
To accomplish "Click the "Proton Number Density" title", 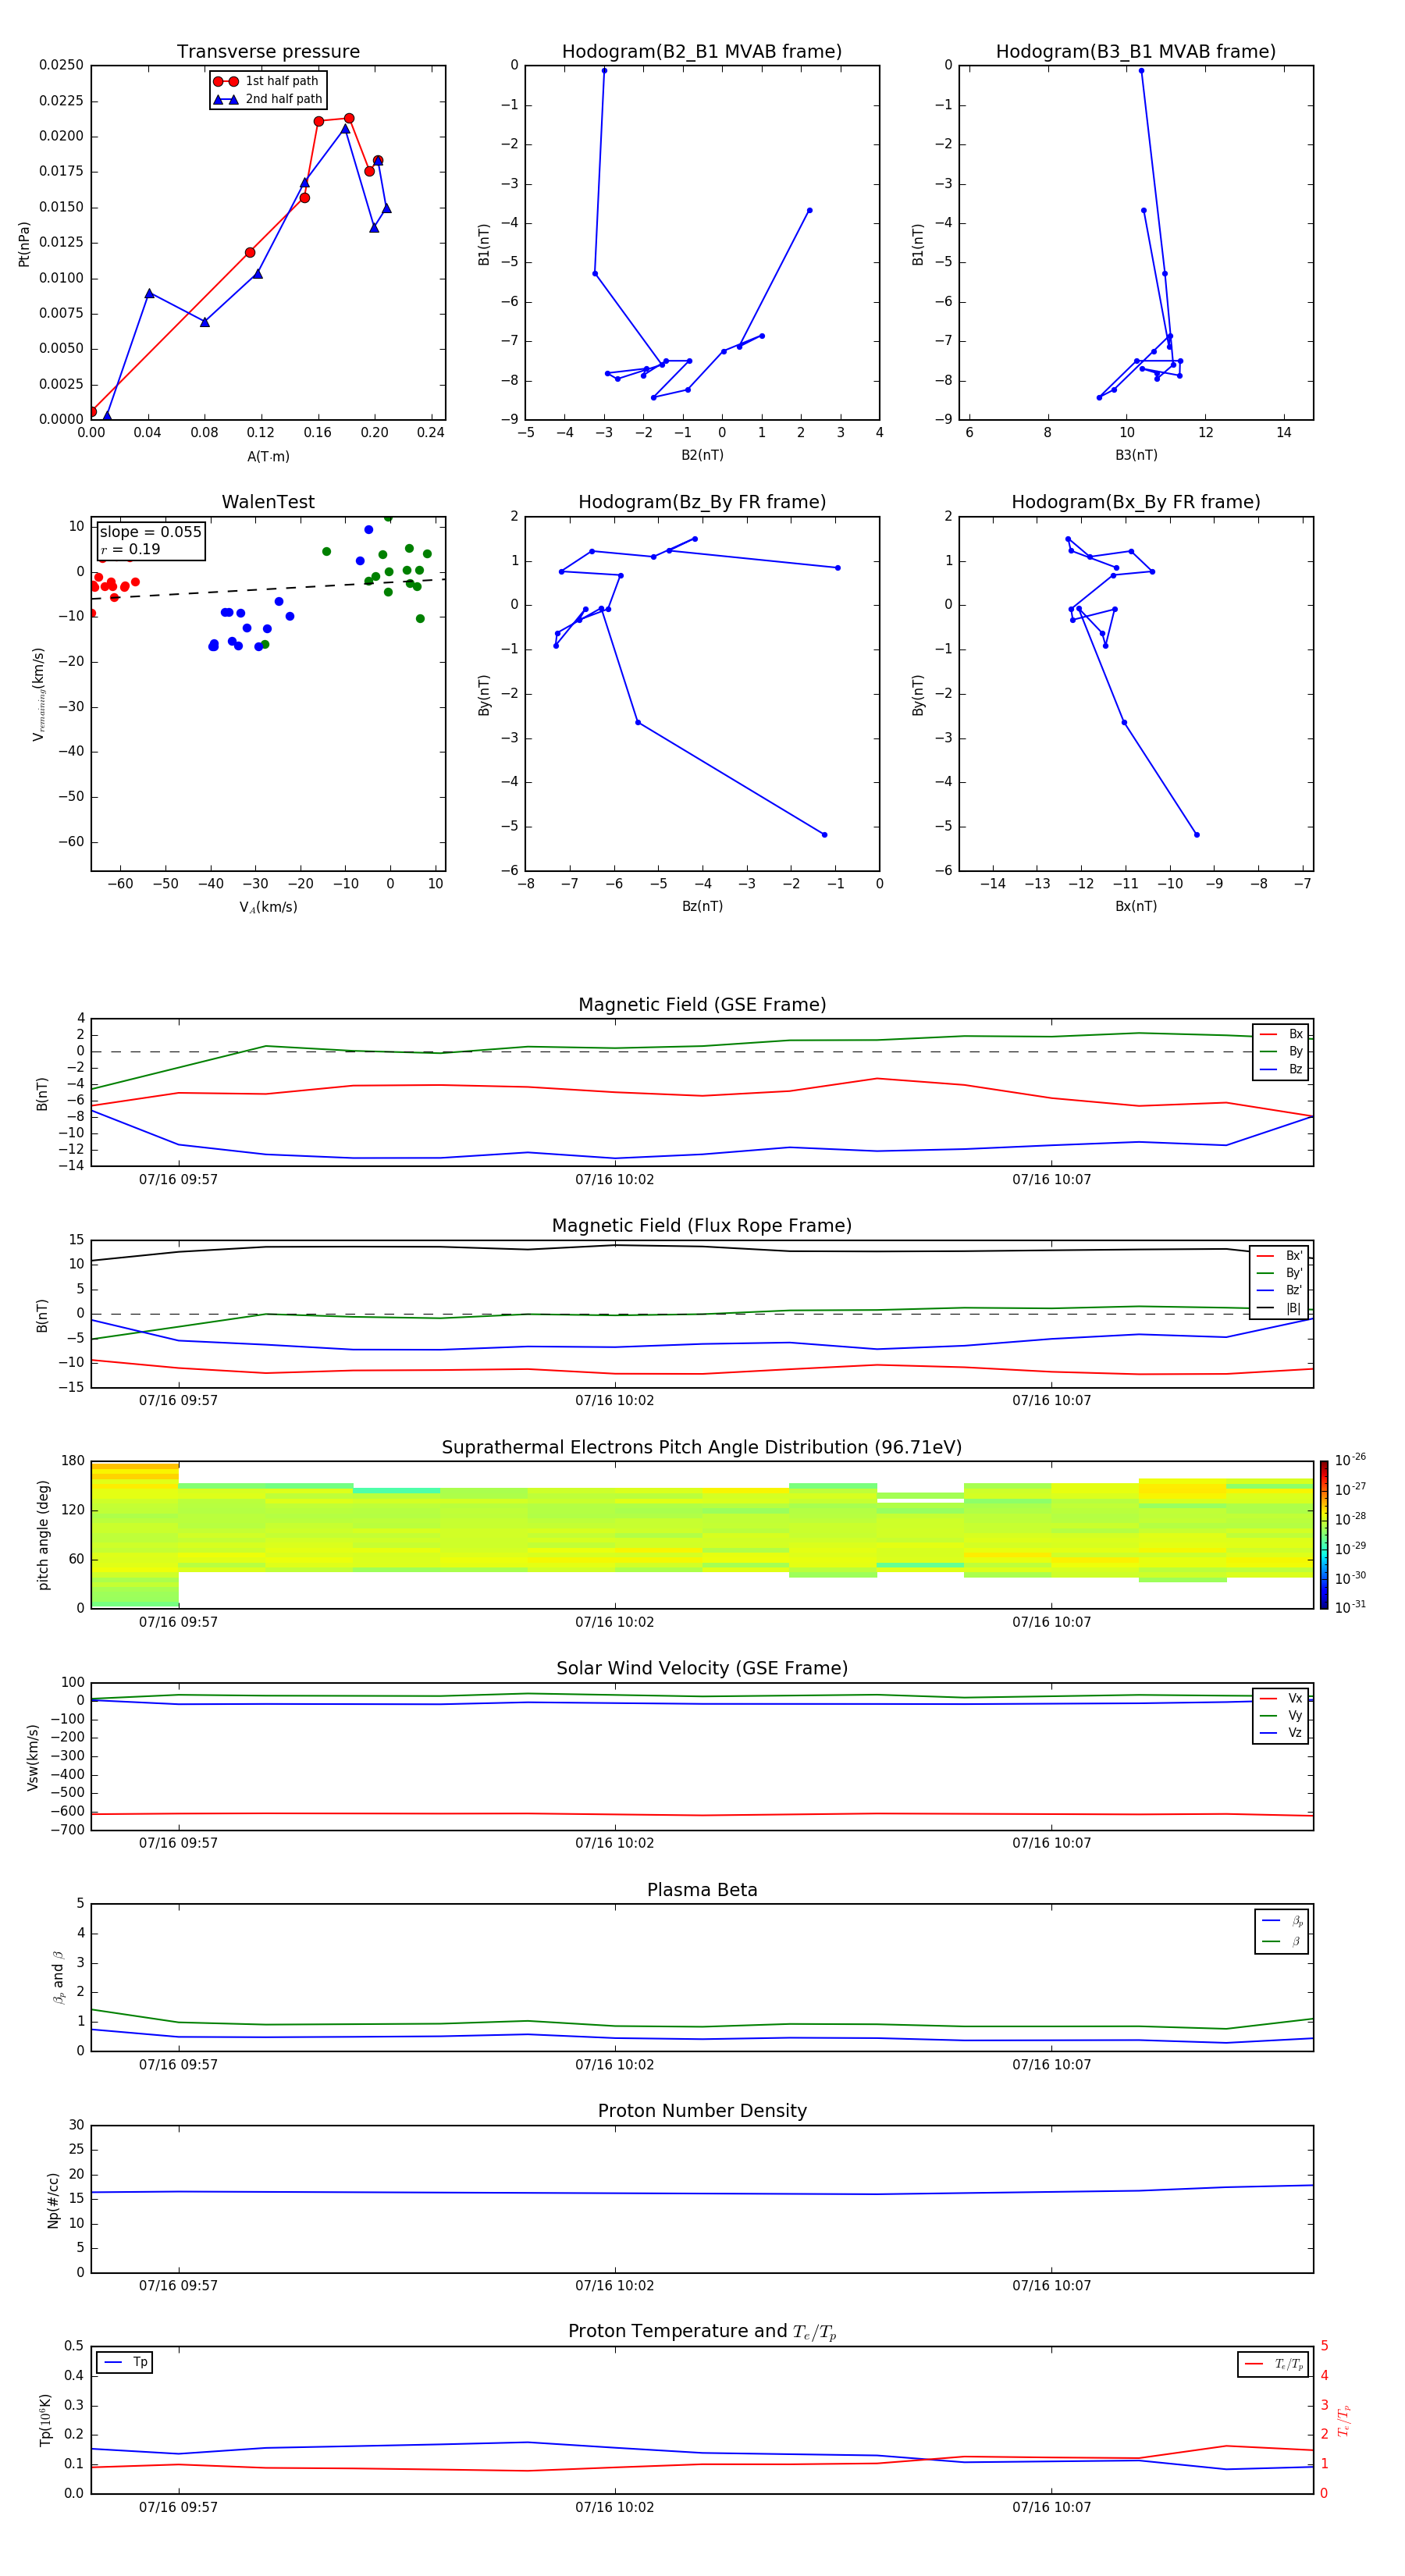I will tap(702, 2111).
